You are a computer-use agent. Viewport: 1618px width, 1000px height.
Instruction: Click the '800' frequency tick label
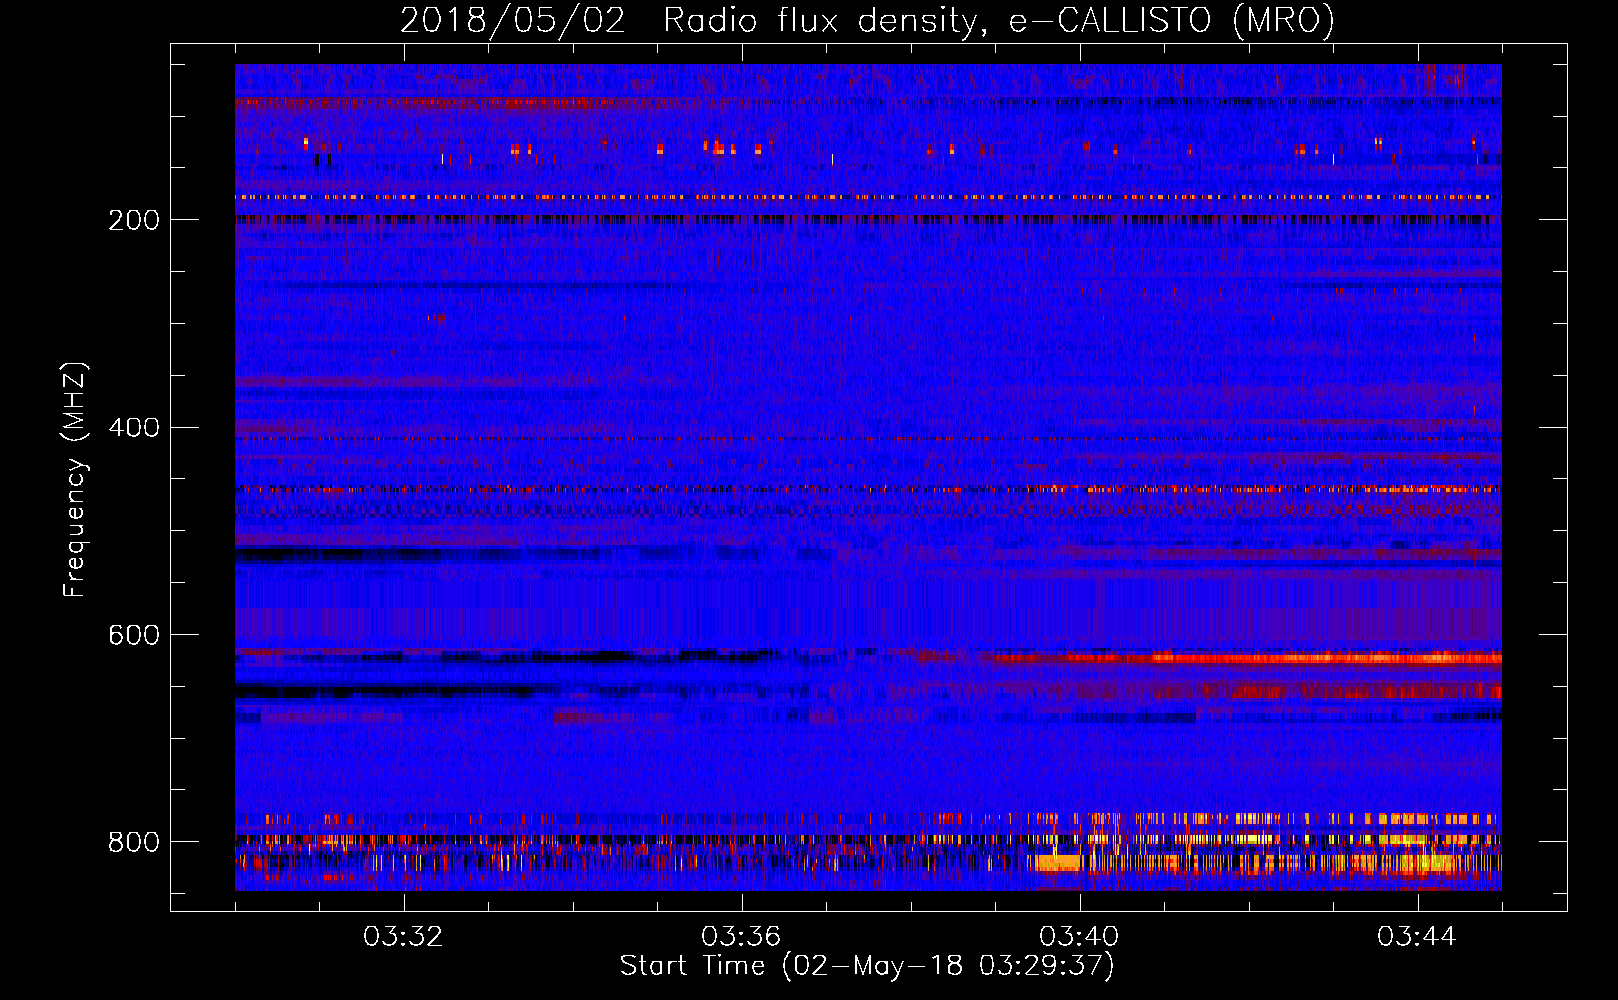134,843
